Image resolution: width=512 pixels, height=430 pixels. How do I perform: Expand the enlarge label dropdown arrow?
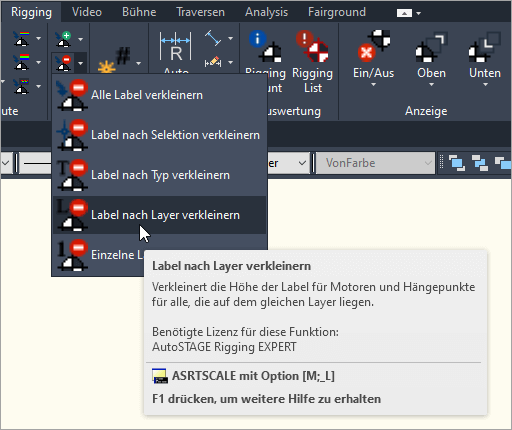point(80,39)
